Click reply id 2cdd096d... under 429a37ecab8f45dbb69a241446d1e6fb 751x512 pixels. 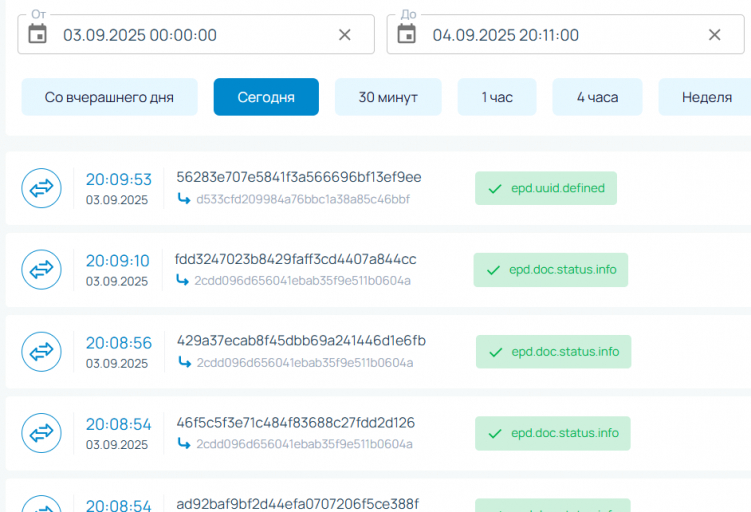(x=305, y=363)
